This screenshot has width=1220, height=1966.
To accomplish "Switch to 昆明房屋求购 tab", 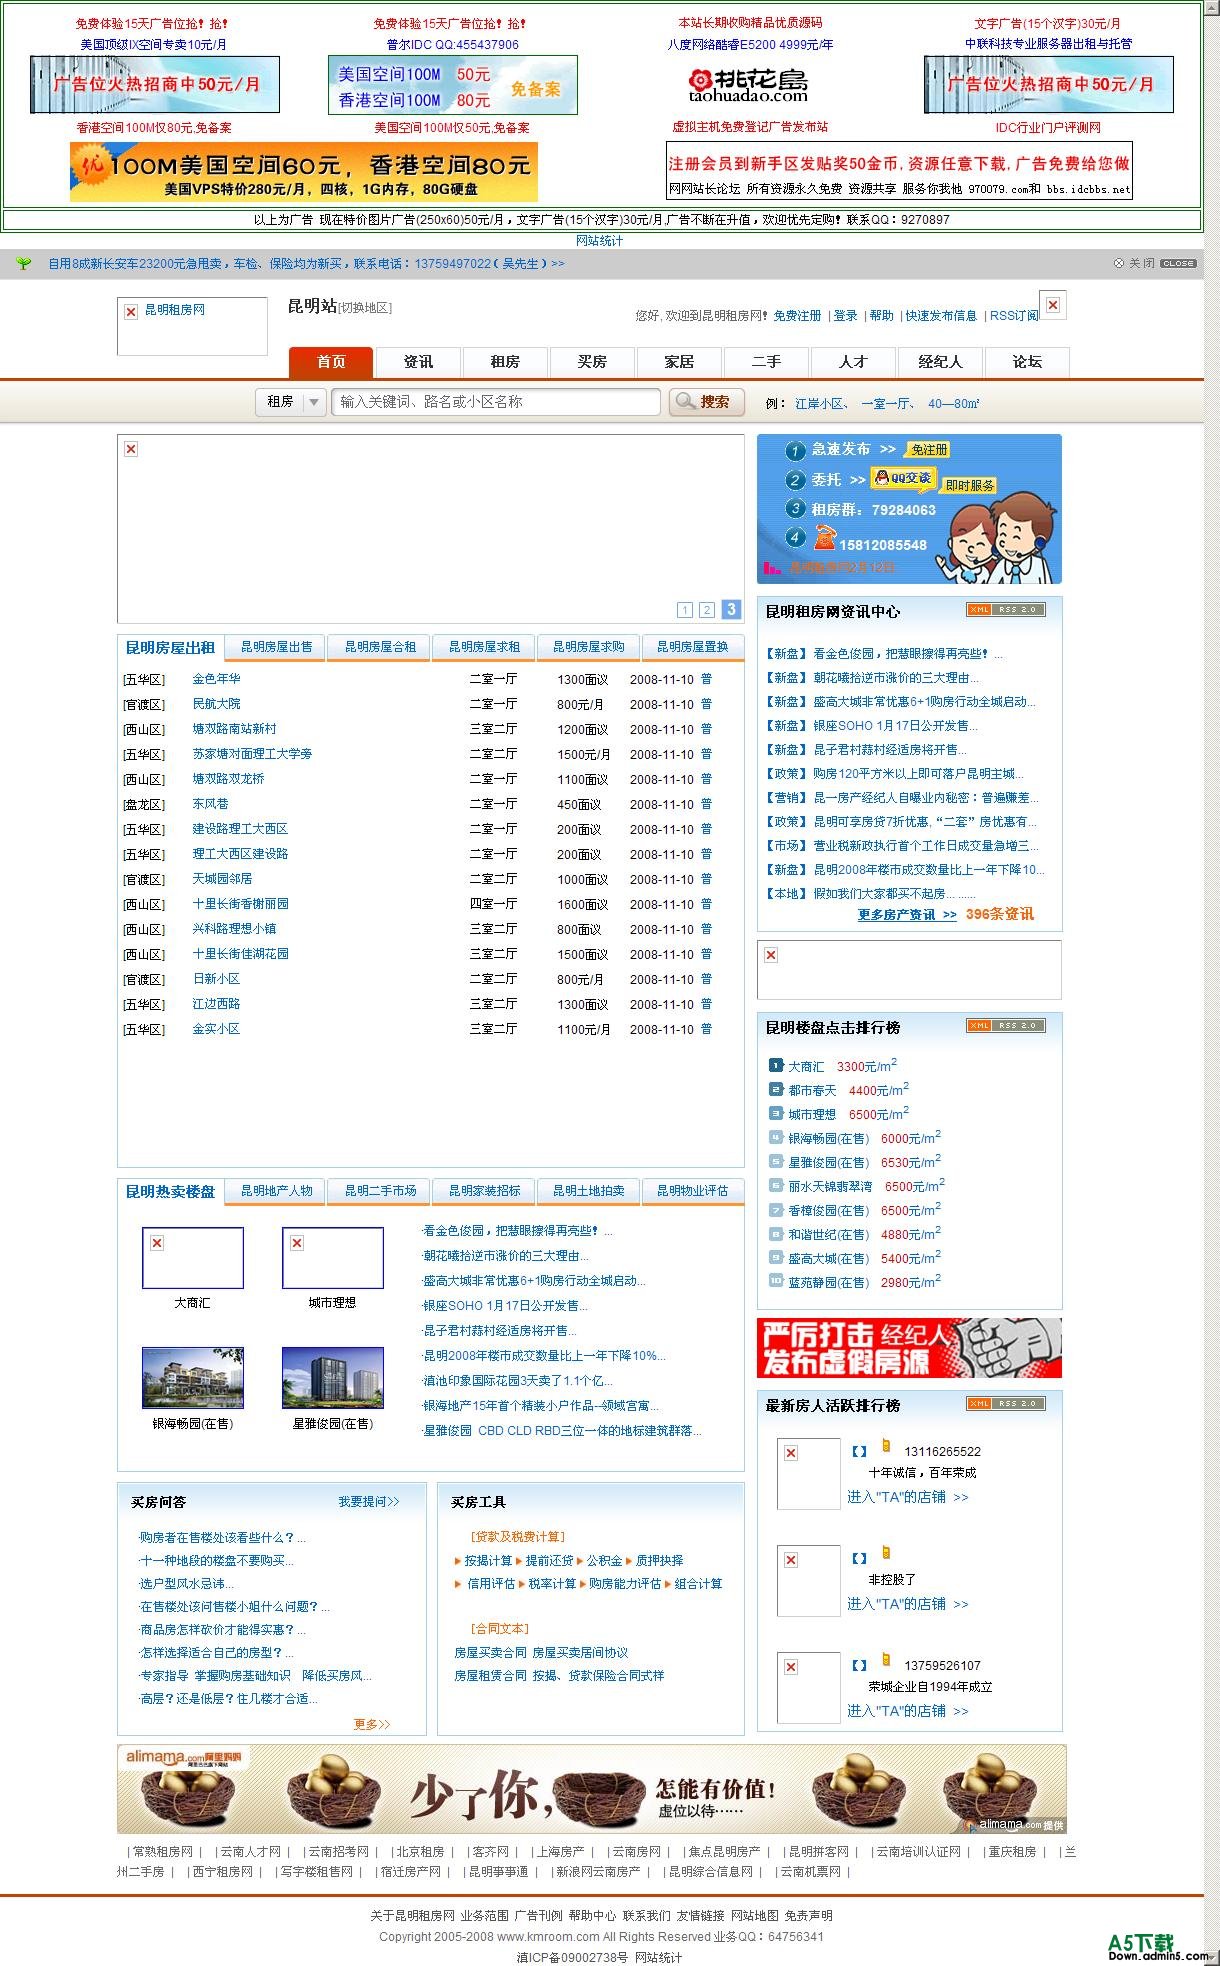I will point(589,647).
